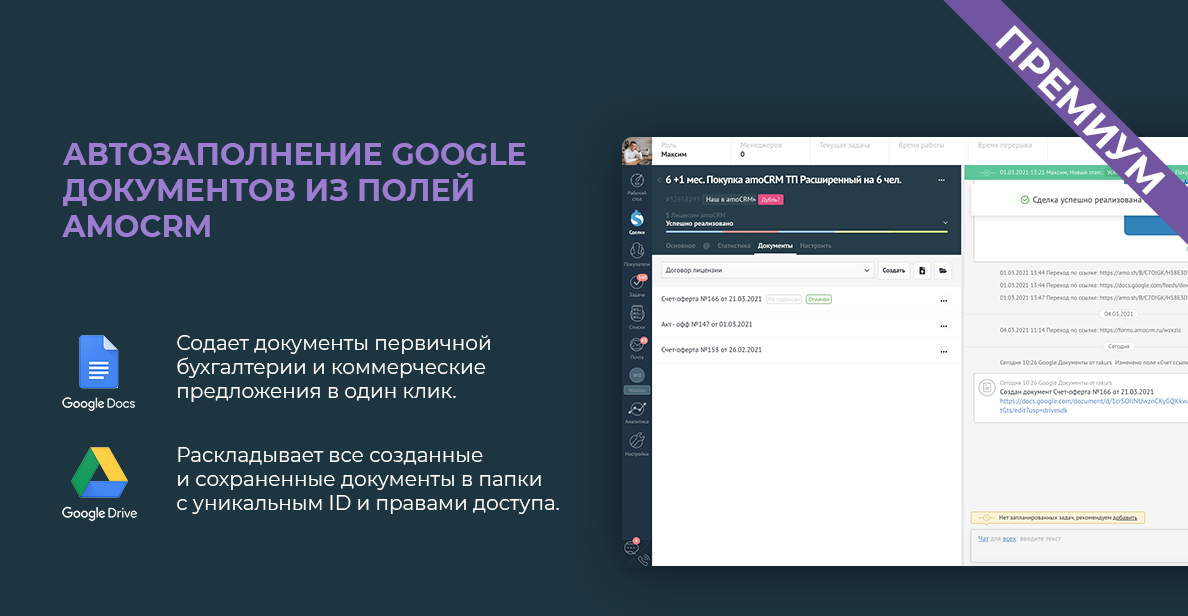Open Счет-оферта №153 от 26.02.2021
This screenshot has width=1188, height=616.
(711, 350)
